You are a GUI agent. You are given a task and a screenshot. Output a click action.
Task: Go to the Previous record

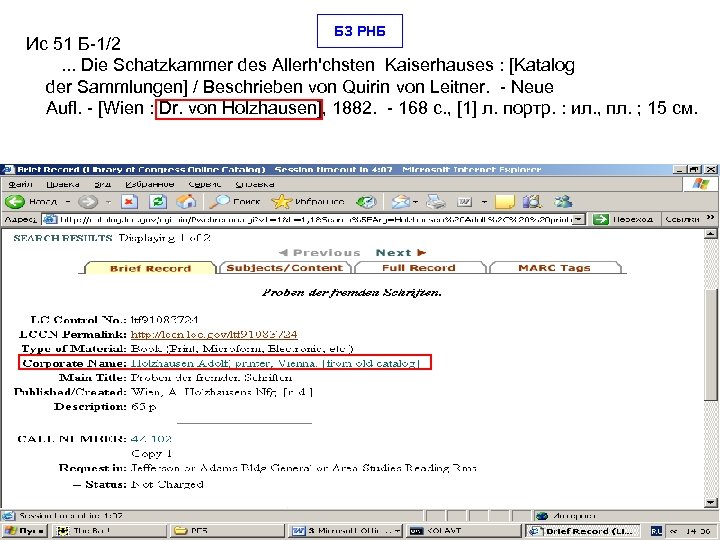pyautogui.click(x=320, y=253)
